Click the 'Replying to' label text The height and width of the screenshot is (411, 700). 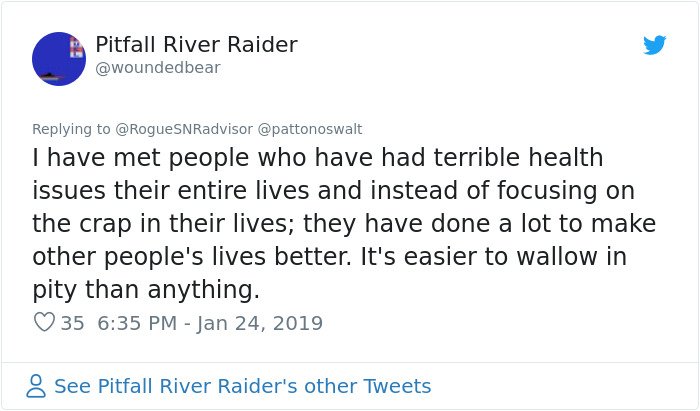coord(71,129)
